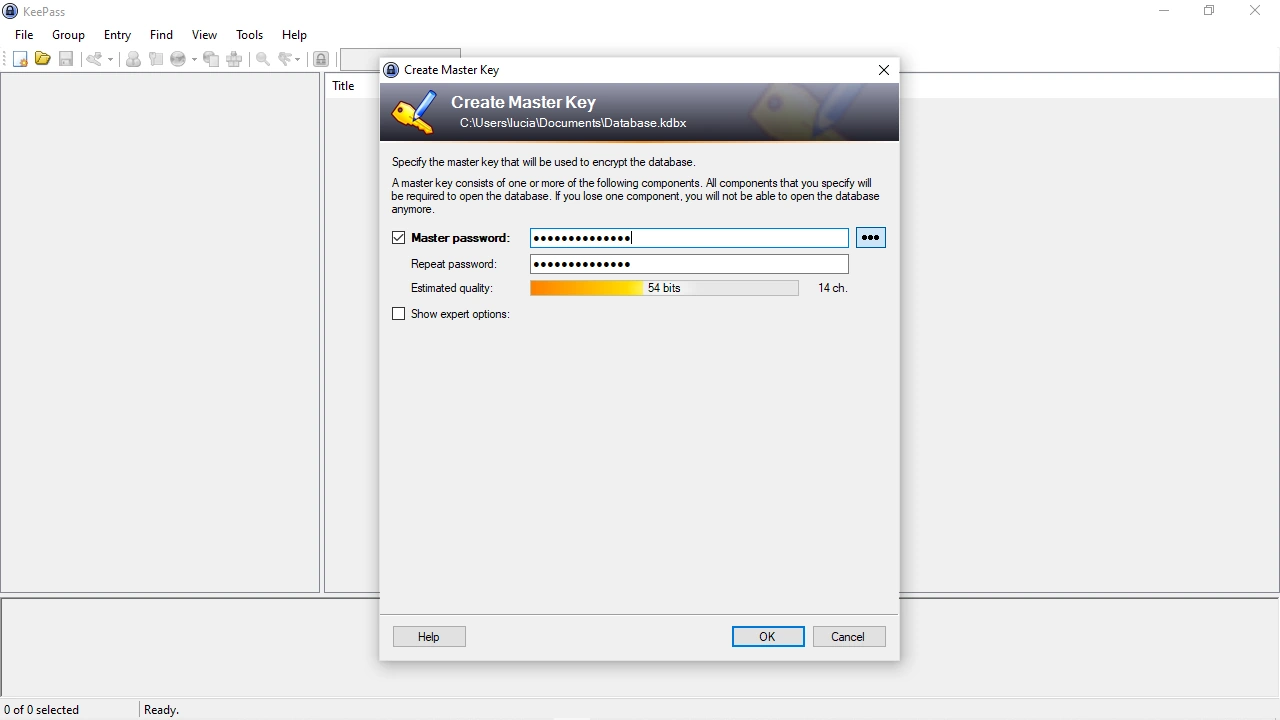
Task: Close the KeePass main window
Action: [1255, 11]
